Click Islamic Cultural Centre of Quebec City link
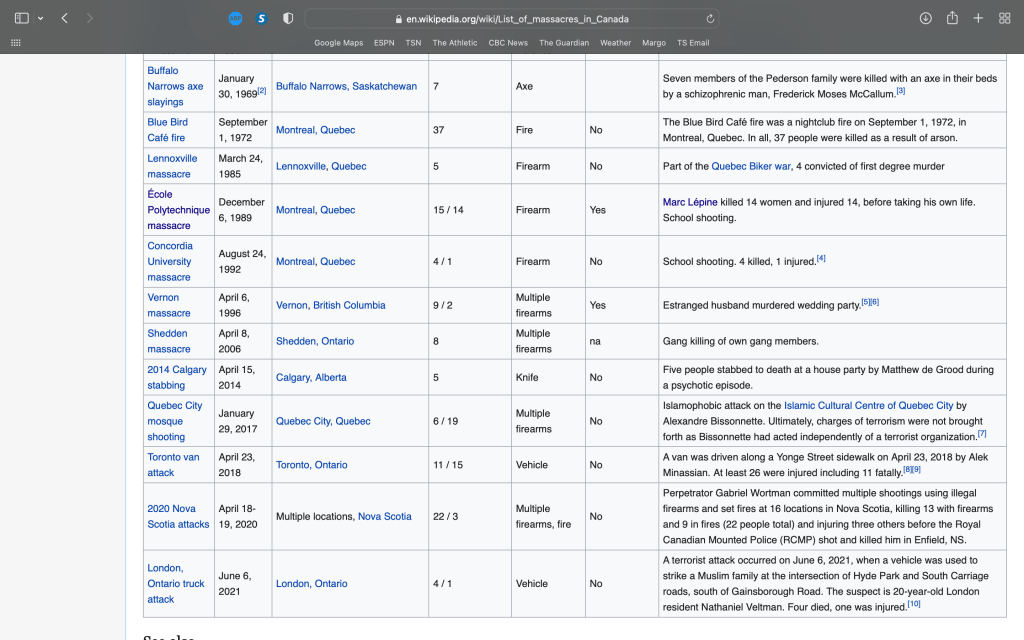Image resolution: width=1024 pixels, height=640 pixels. pyautogui.click(x=868, y=406)
